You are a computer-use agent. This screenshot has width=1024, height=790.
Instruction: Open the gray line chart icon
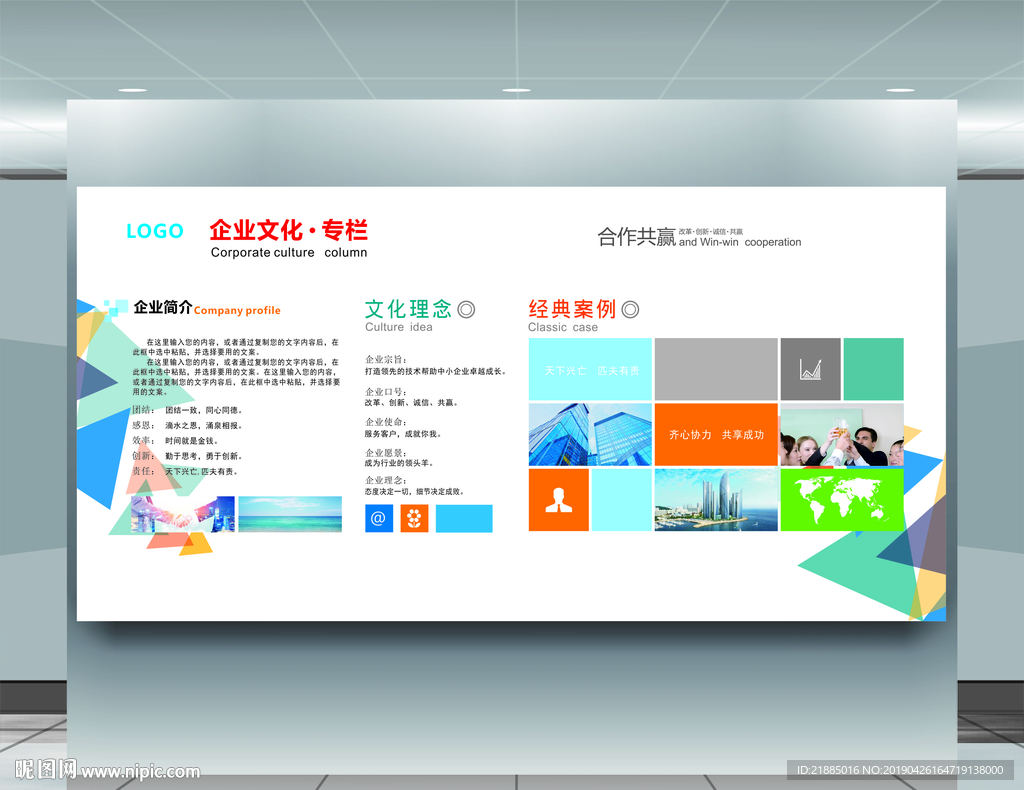[810, 368]
